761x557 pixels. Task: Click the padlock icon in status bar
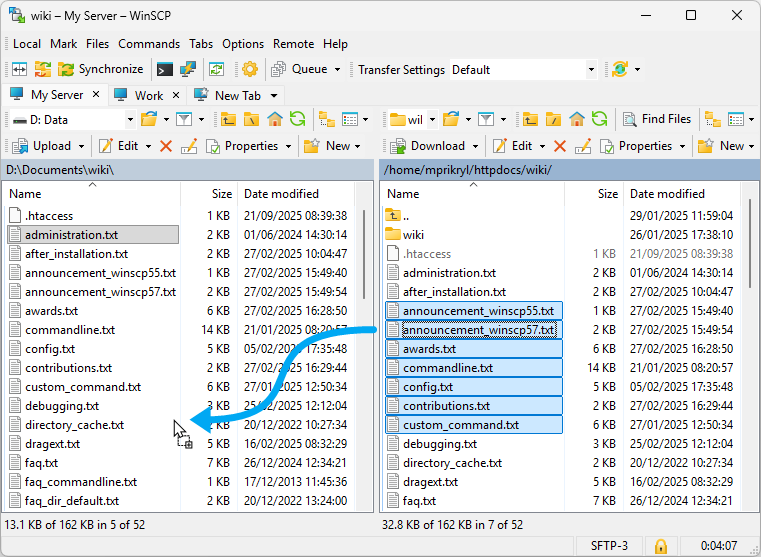pos(660,546)
